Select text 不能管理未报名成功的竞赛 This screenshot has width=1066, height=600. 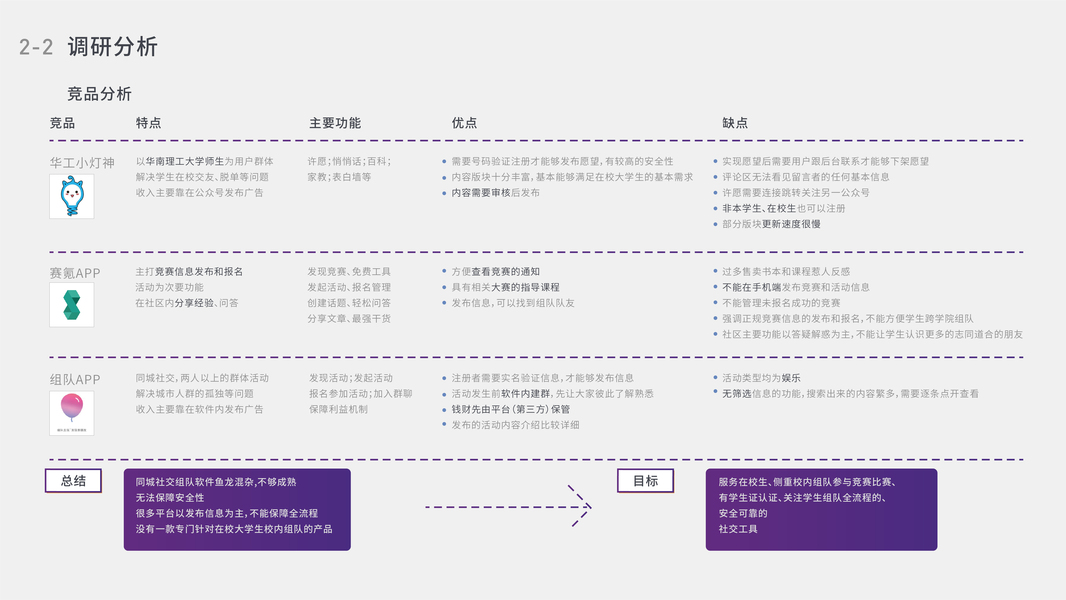(781, 303)
